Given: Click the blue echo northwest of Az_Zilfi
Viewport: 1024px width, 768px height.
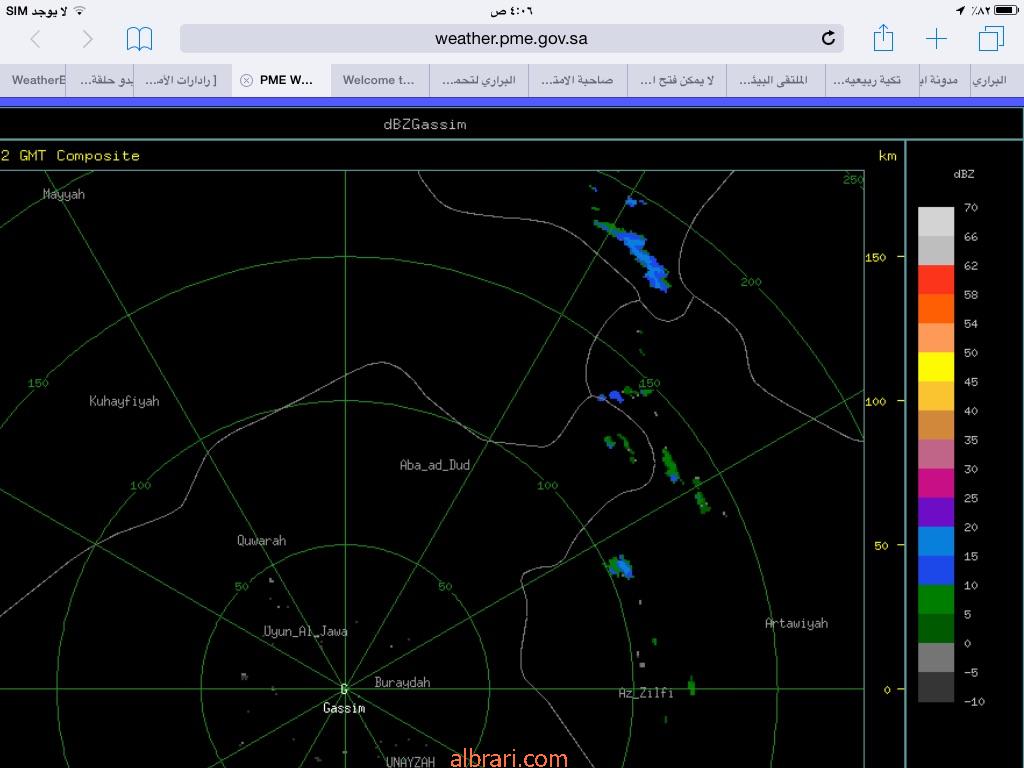Looking at the screenshot, I should [620, 566].
